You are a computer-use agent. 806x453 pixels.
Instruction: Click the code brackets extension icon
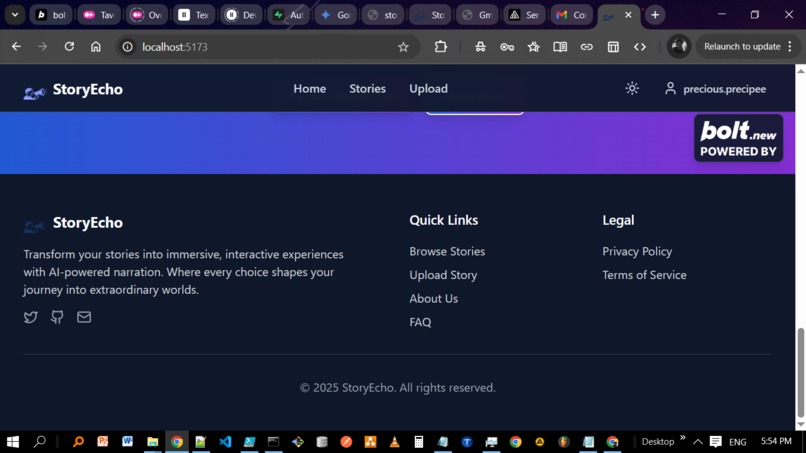(x=639, y=47)
